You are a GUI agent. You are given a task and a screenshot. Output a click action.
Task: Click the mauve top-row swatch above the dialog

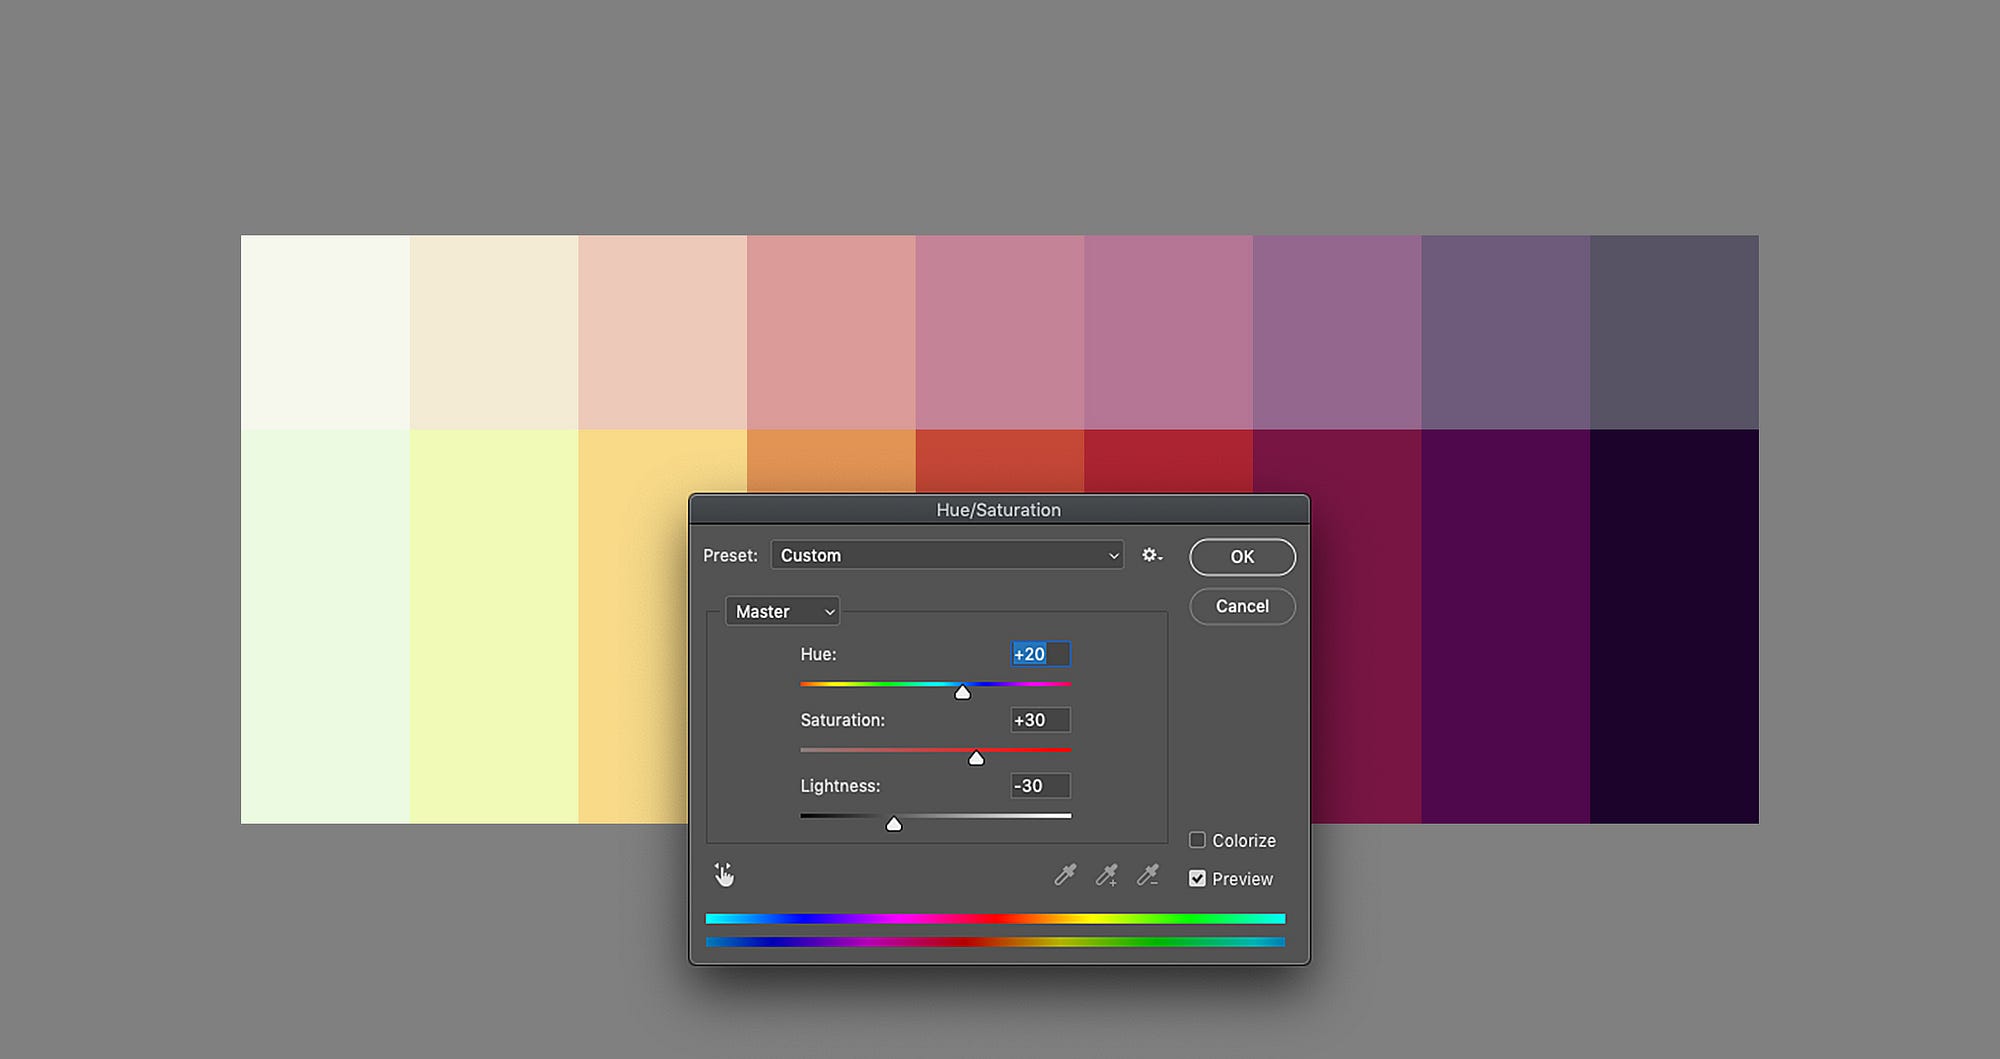coord(1168,332)
